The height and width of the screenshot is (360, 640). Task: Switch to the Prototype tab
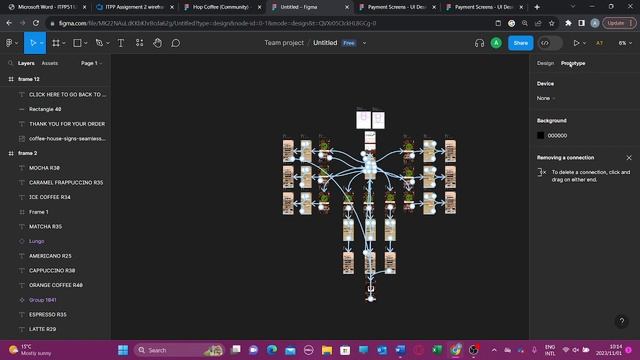(x=573, y=63)
